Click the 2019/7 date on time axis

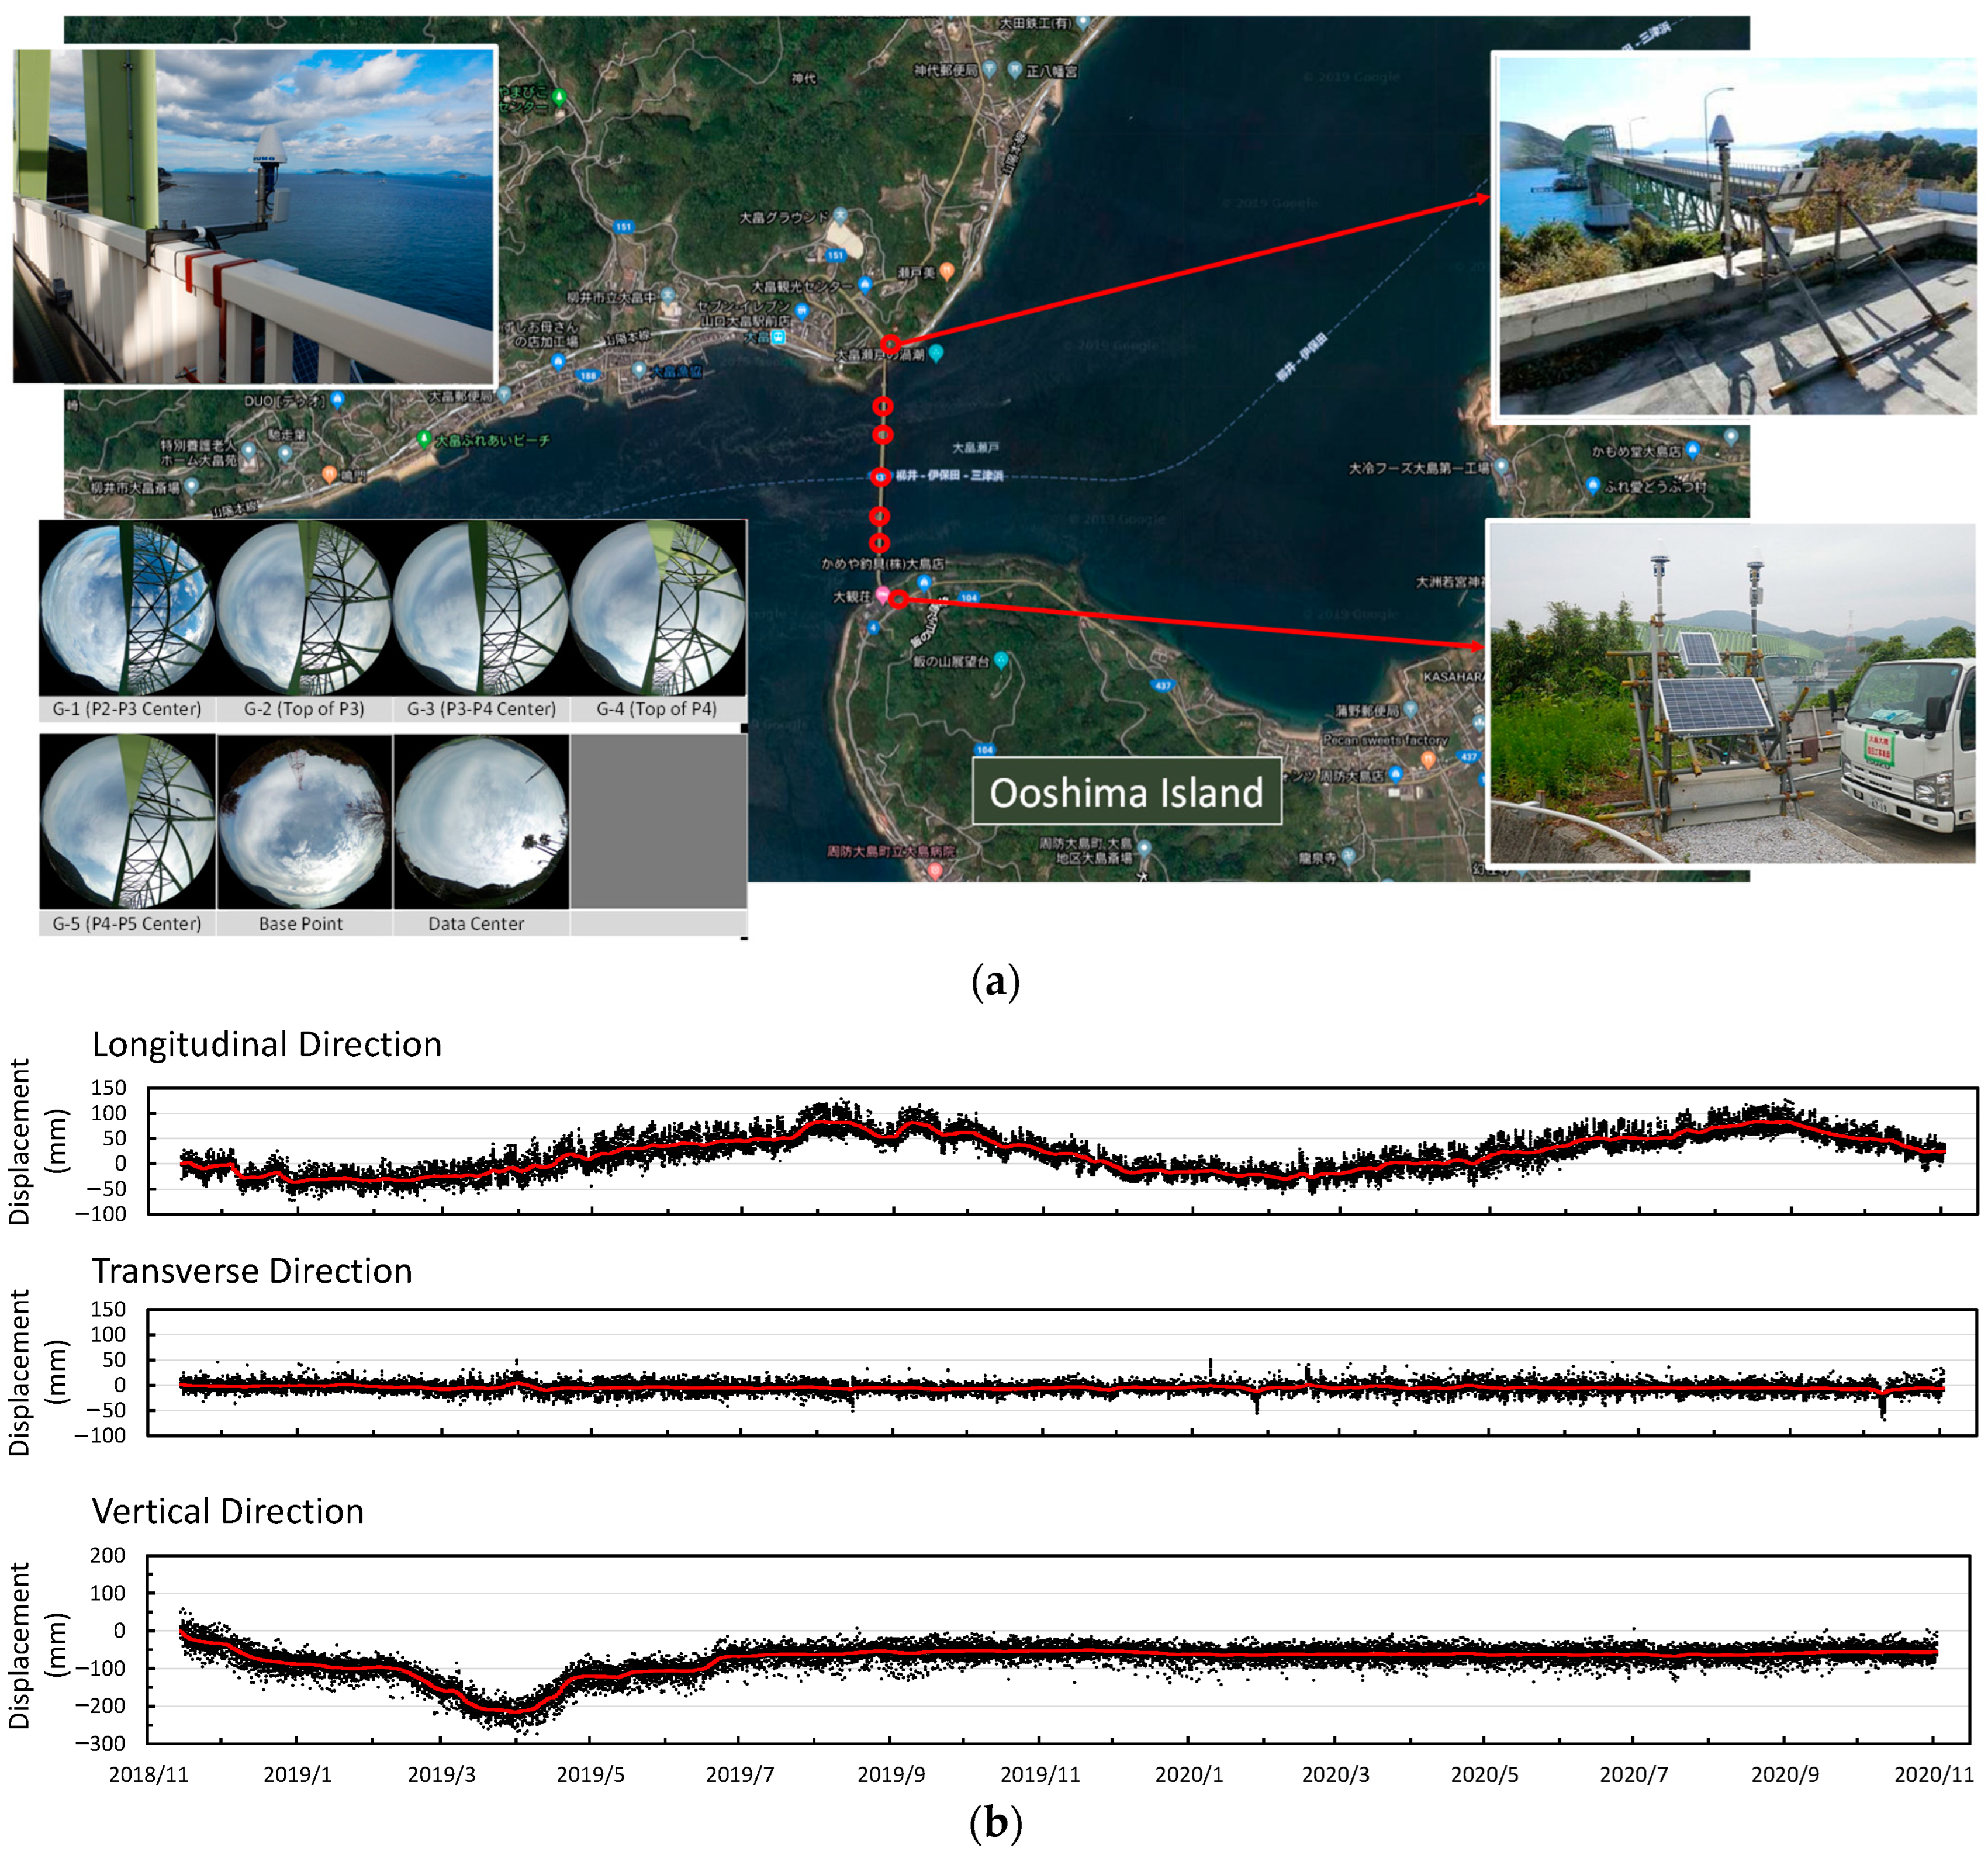[740, 1774]
